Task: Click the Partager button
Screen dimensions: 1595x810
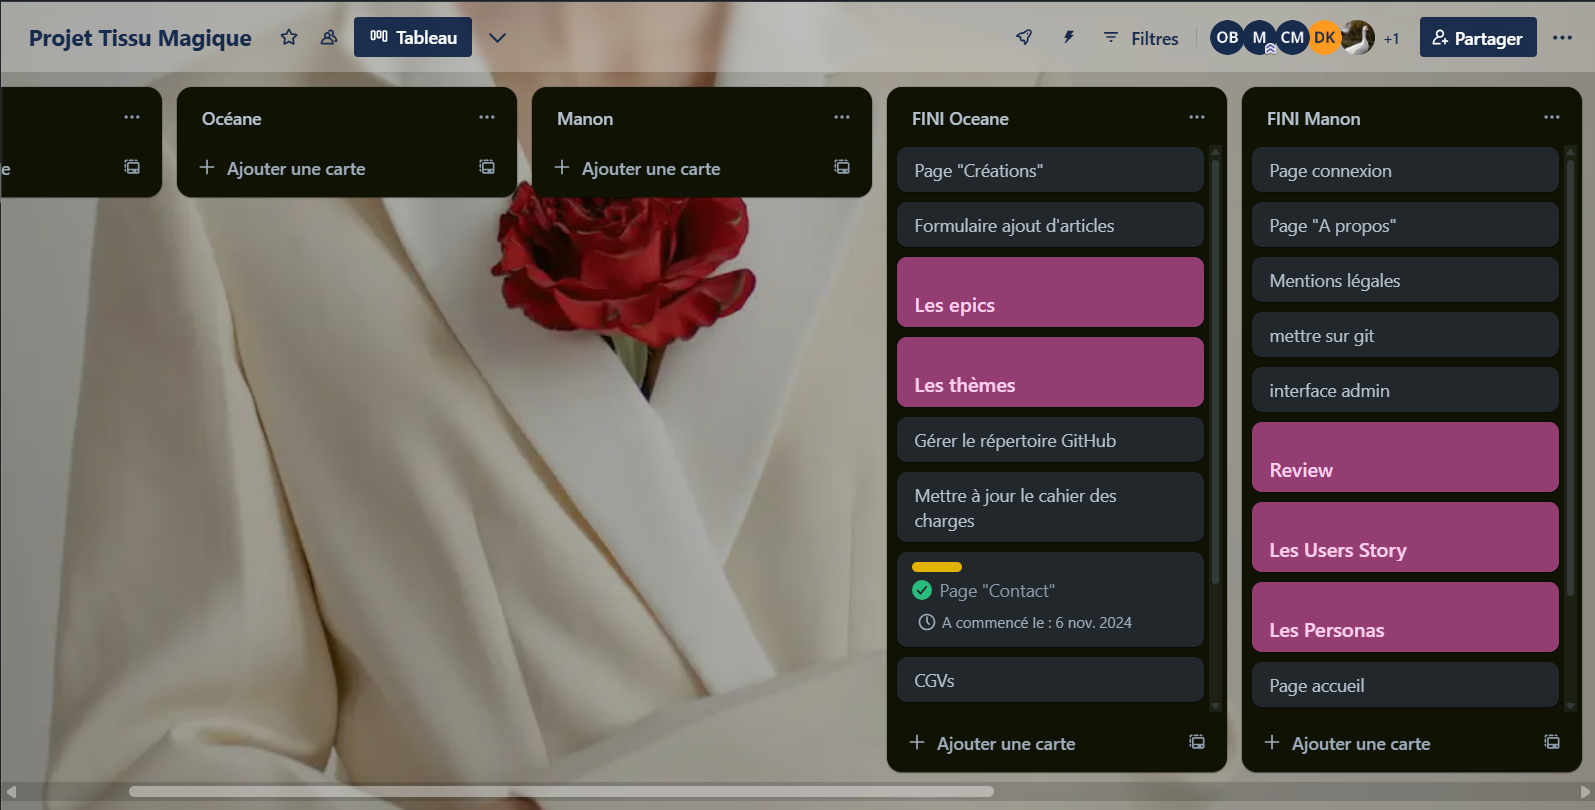Action: click(1477, 38)
